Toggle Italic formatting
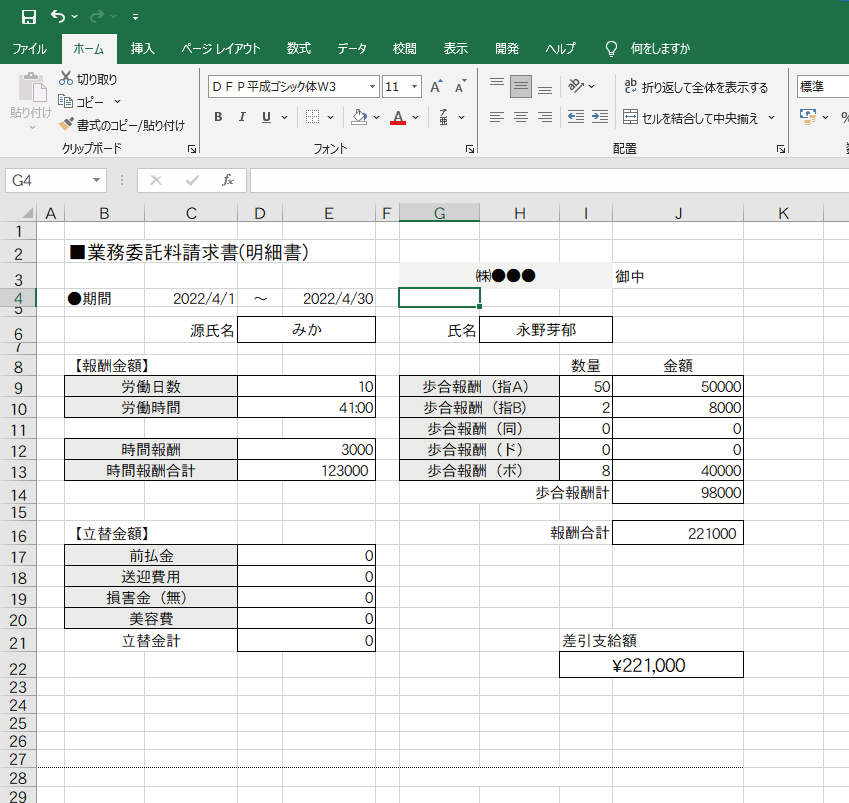 242,117
